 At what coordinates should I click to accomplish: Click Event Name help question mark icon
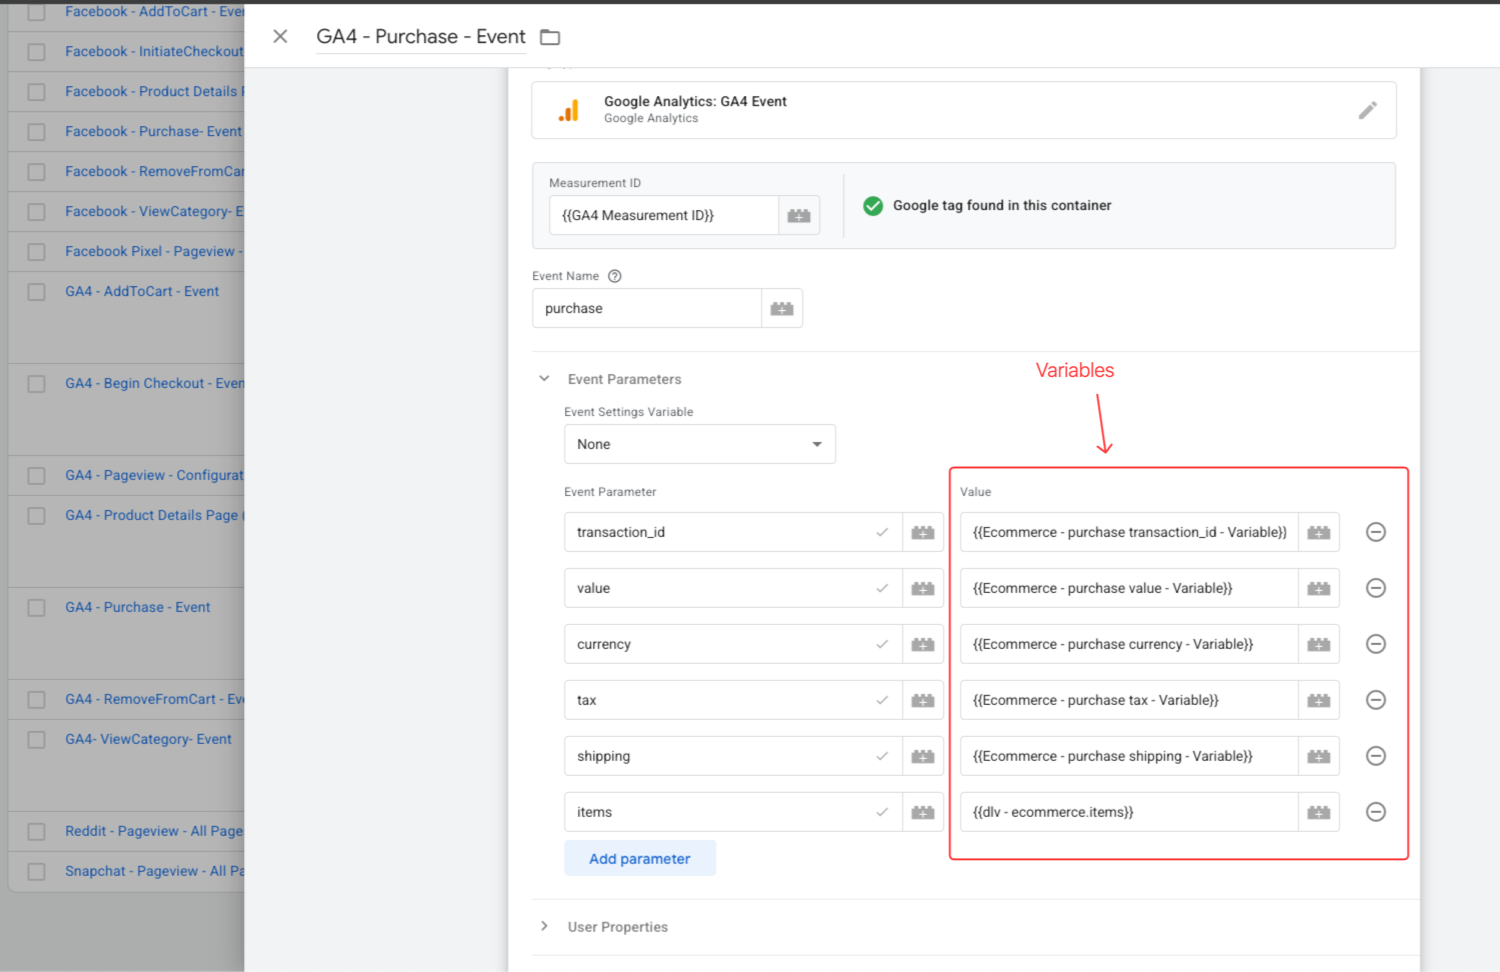coord(615,276)
